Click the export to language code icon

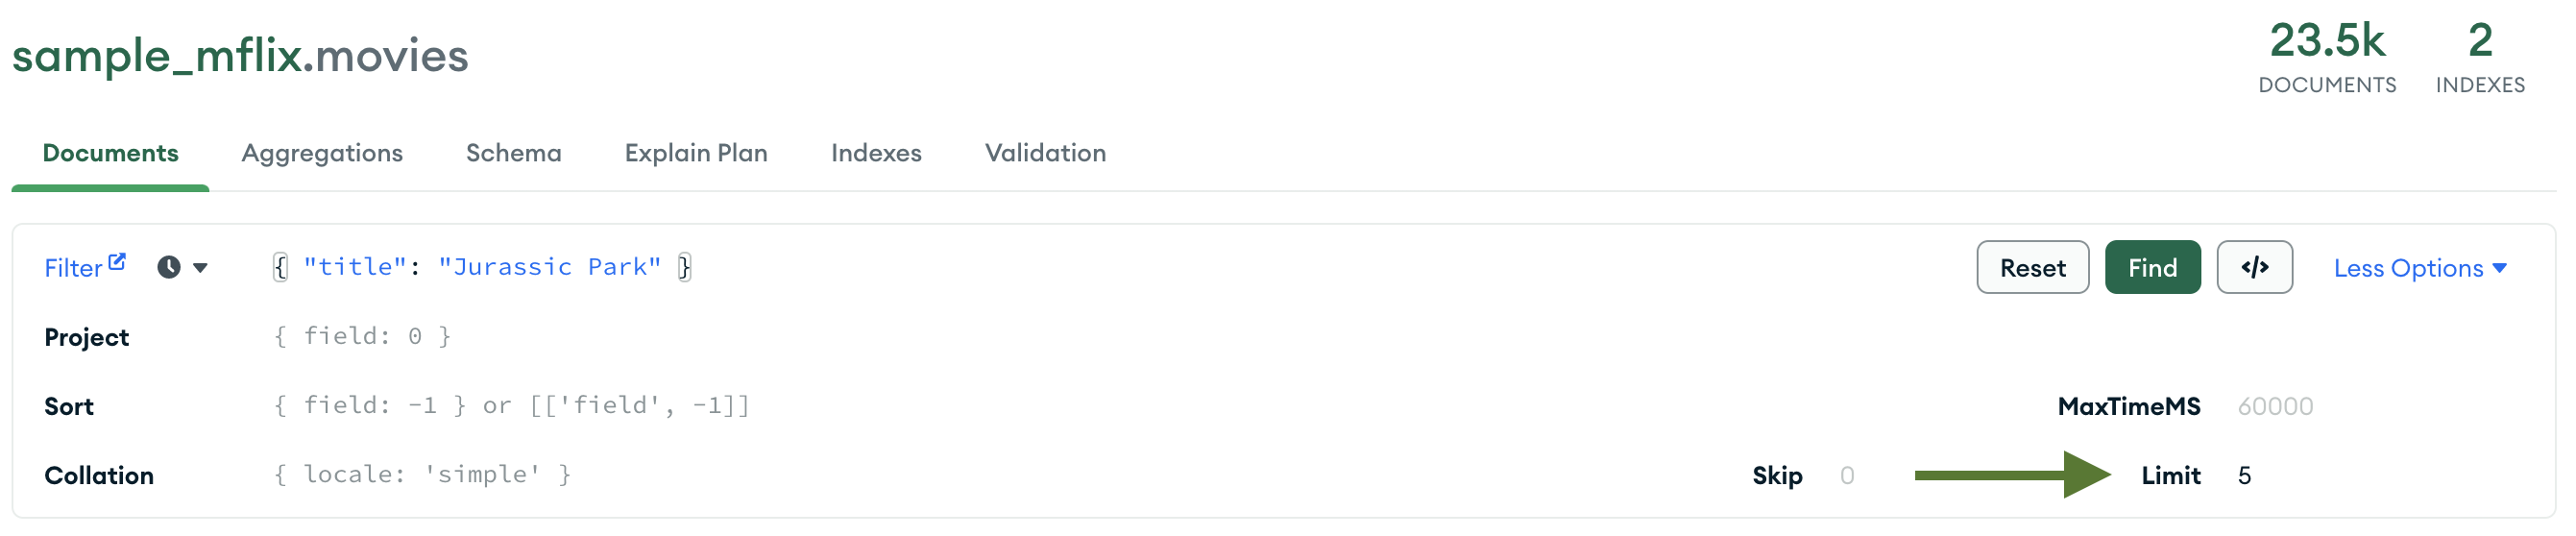(x=2253, y=267)
